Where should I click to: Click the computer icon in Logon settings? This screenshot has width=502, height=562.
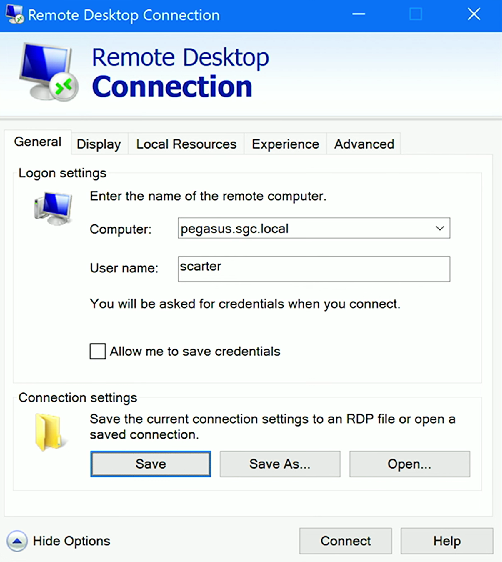53,208
